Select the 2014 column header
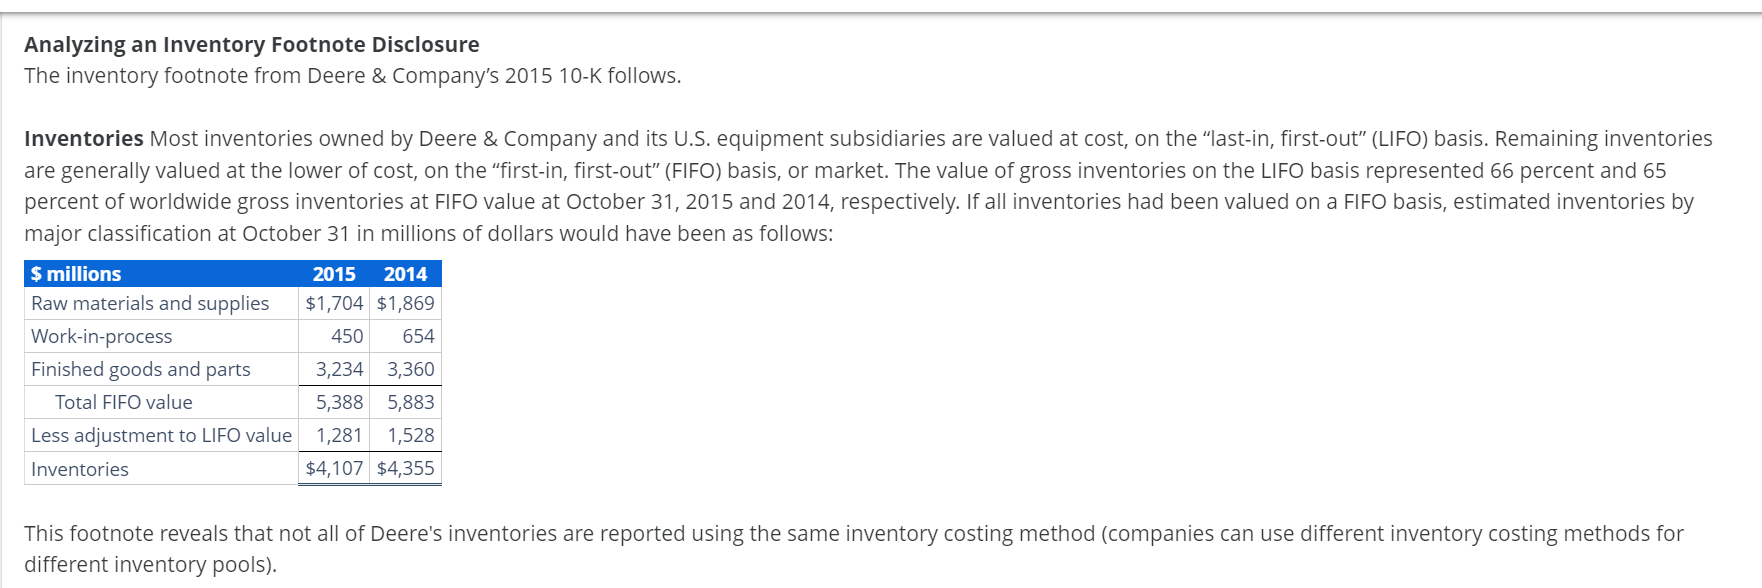The height and width of the screenshot is (588, 1762). point(405,274)
